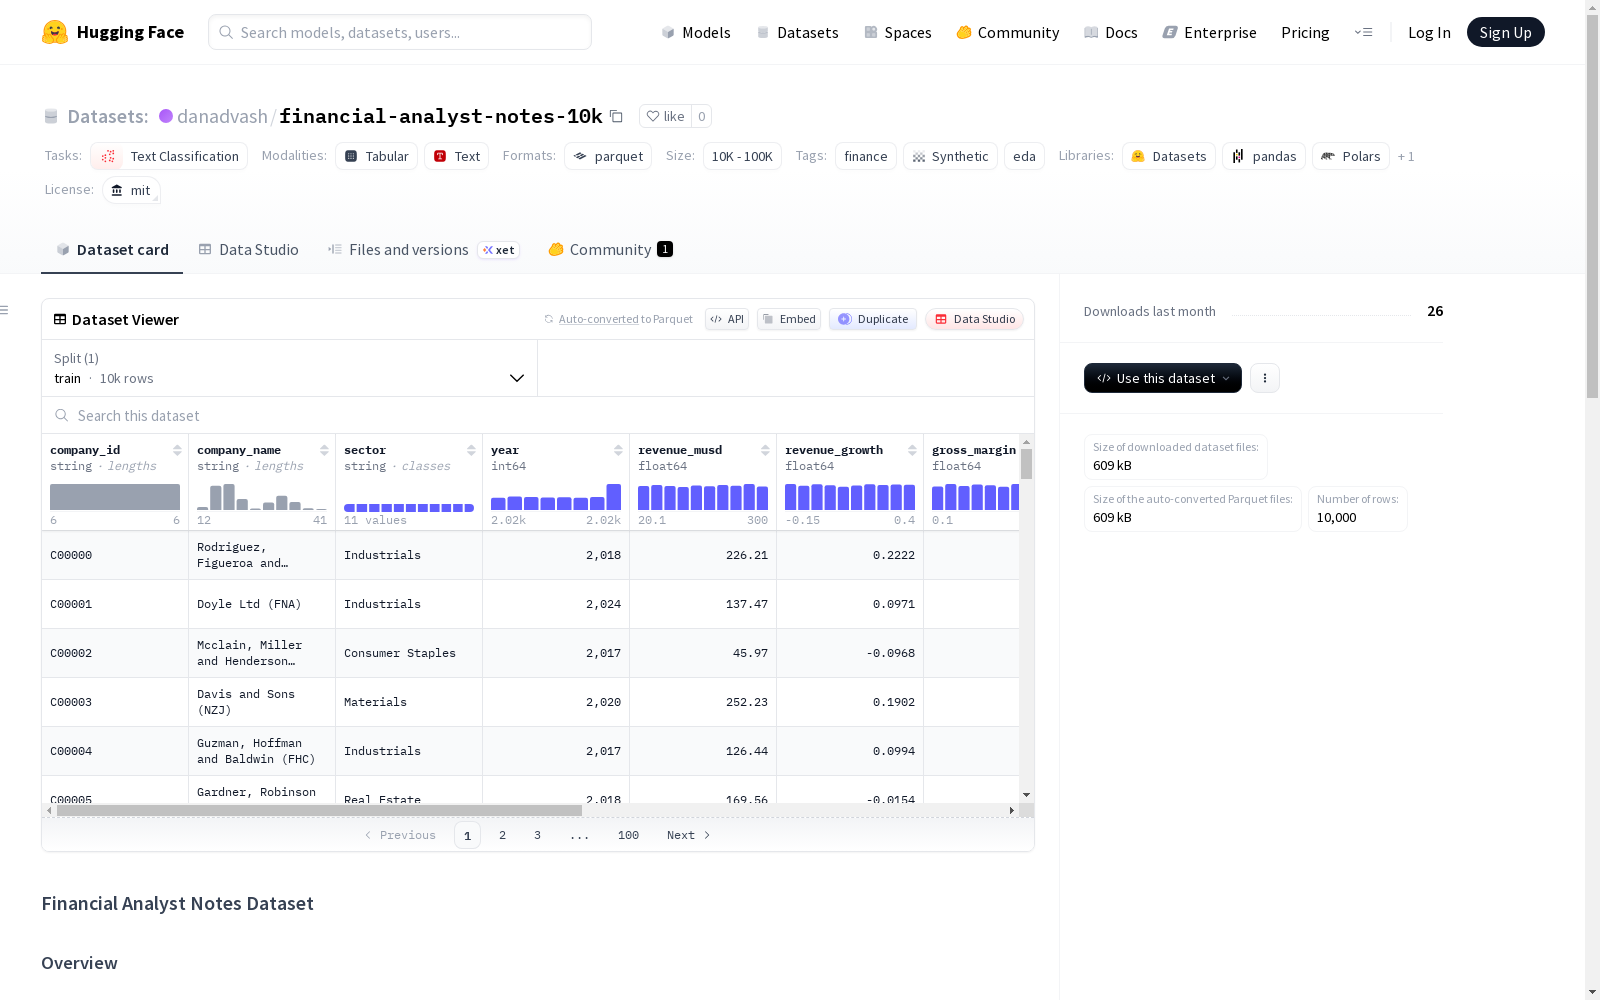The height and width of the screenshot is (1000, 1600).
Task: Sort by the revenue_musd column icon
Action: click(765, 450)
